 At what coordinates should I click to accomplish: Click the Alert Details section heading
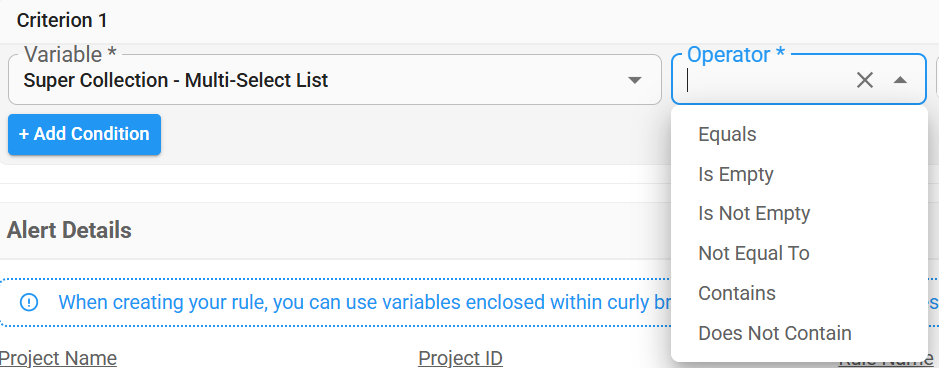click(x=69, y=230)
